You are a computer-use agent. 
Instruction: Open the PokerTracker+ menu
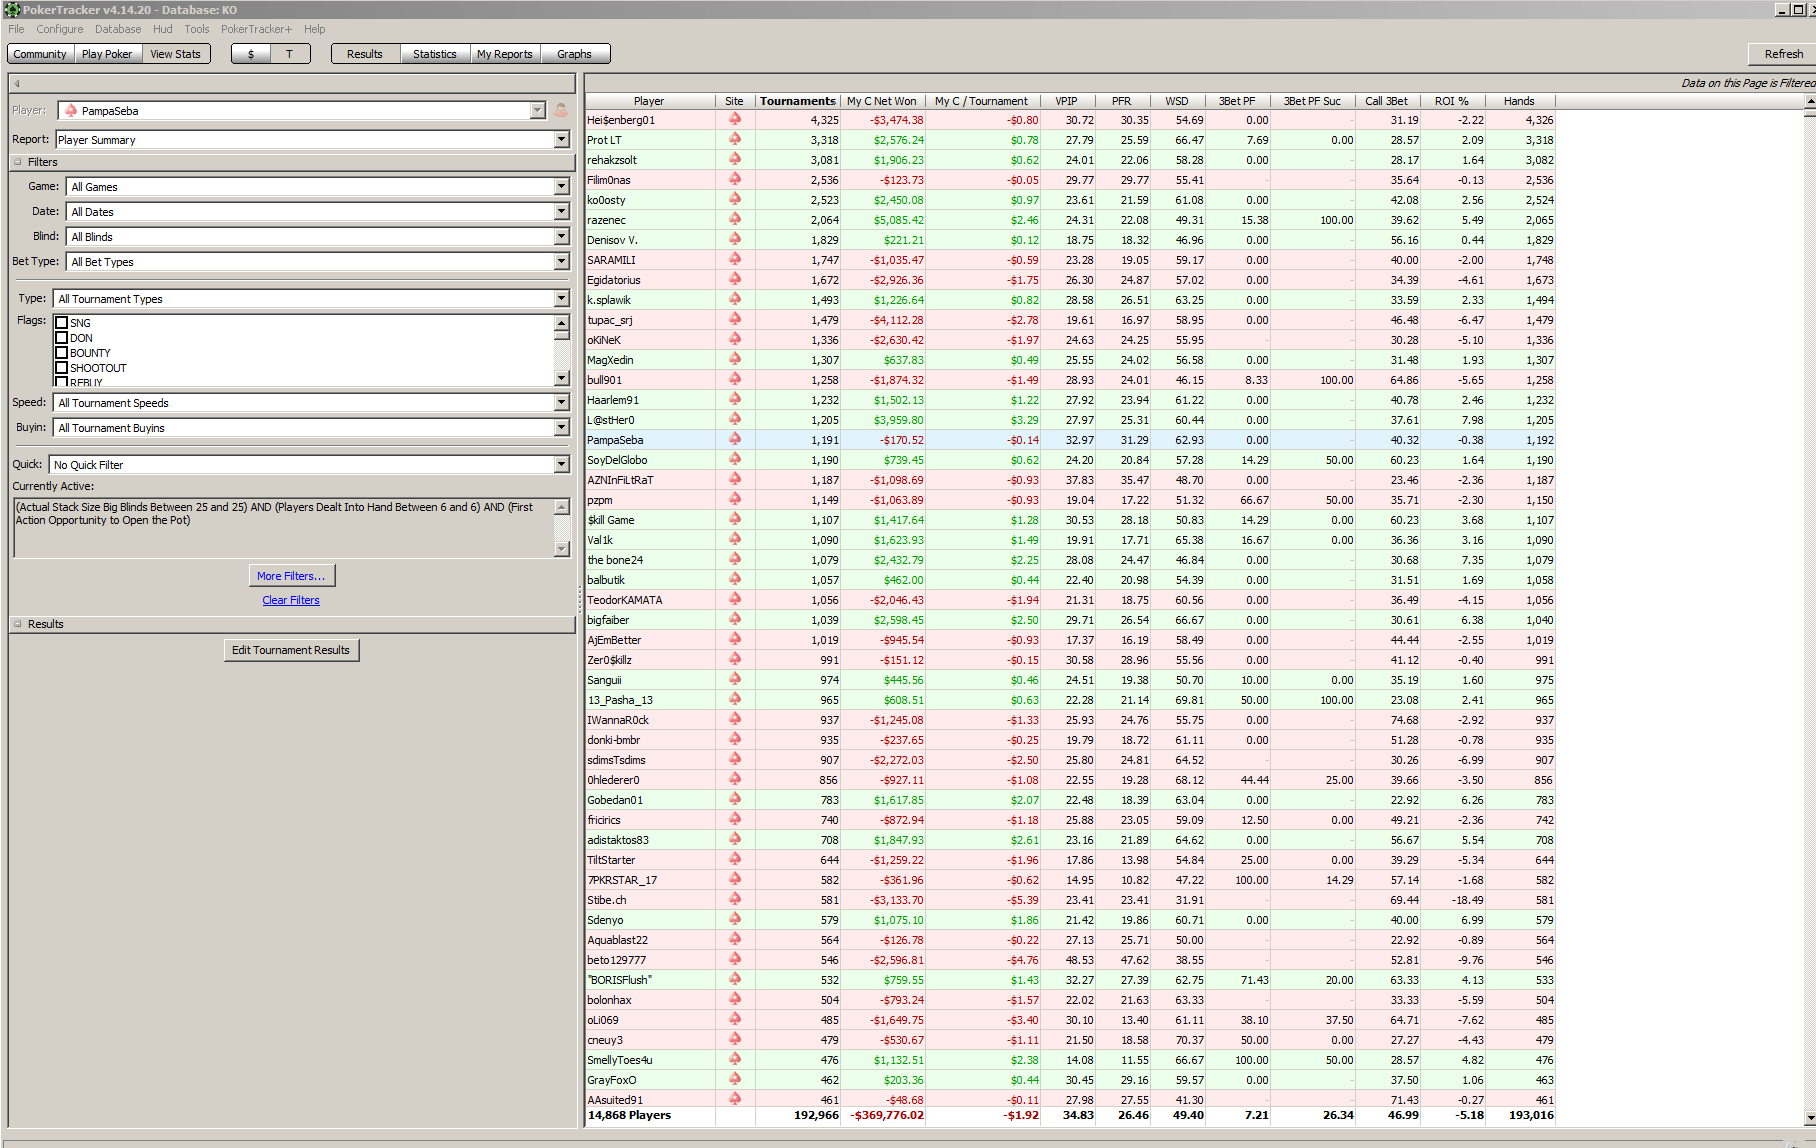(x=257, y=29)
